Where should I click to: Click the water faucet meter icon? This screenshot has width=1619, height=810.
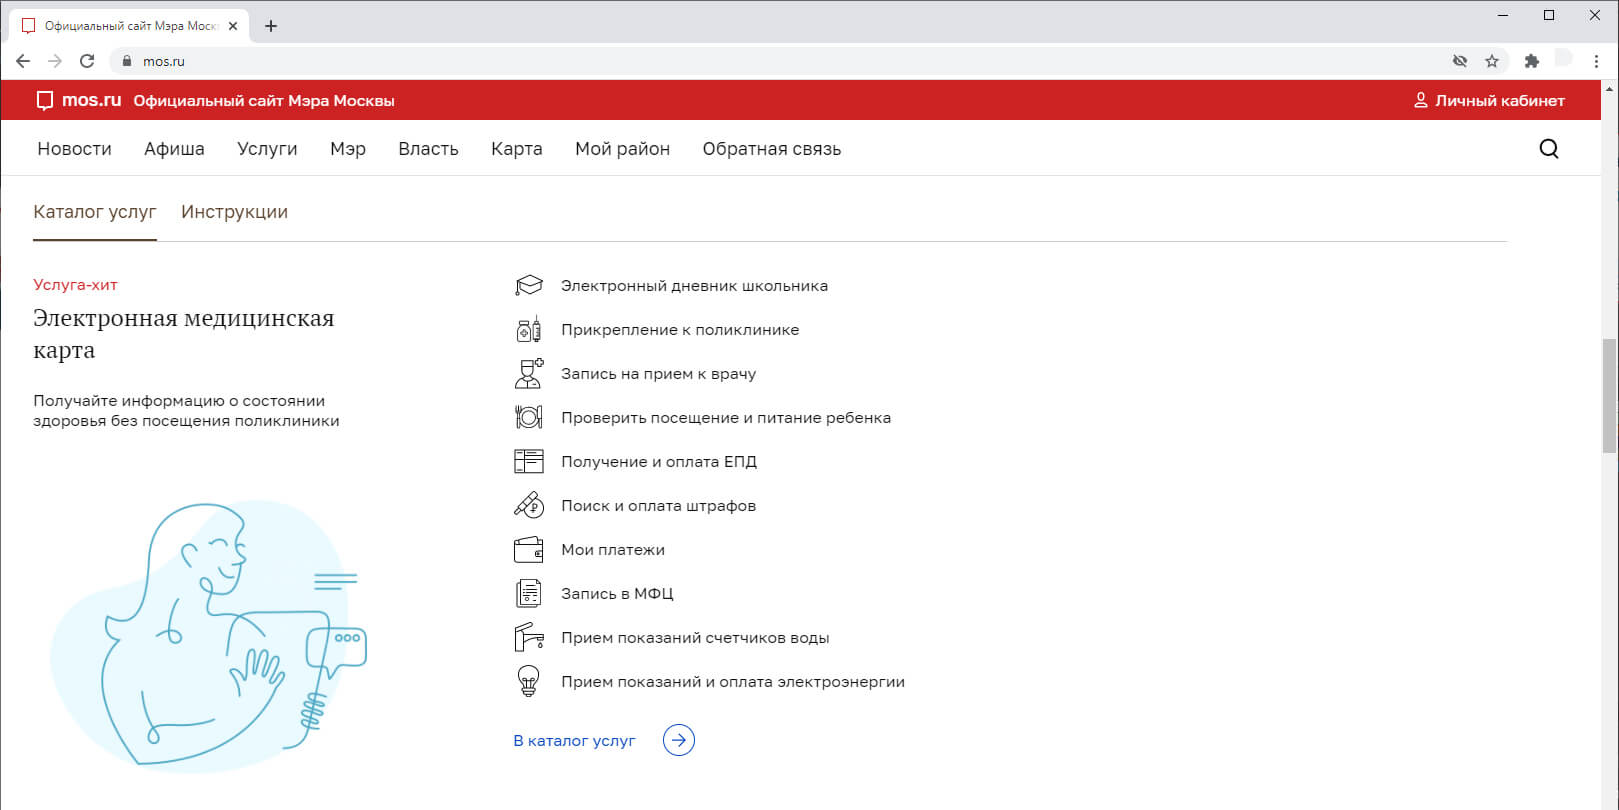pos(528,638)
